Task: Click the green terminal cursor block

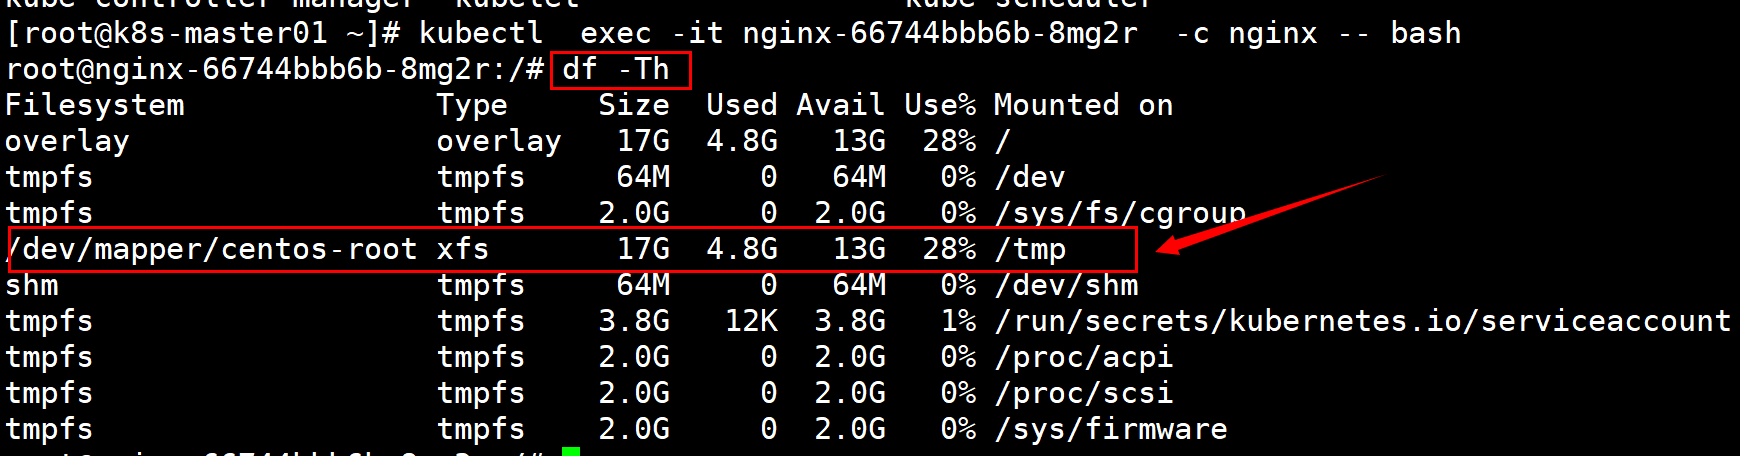Action: tap(570, 452)
